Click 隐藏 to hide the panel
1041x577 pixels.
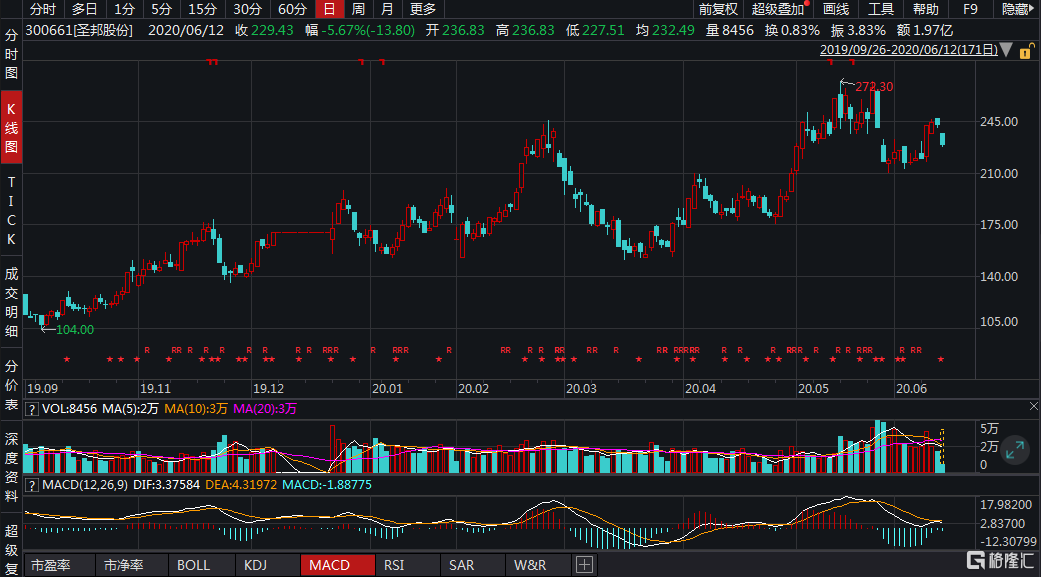pos(1017,9)
